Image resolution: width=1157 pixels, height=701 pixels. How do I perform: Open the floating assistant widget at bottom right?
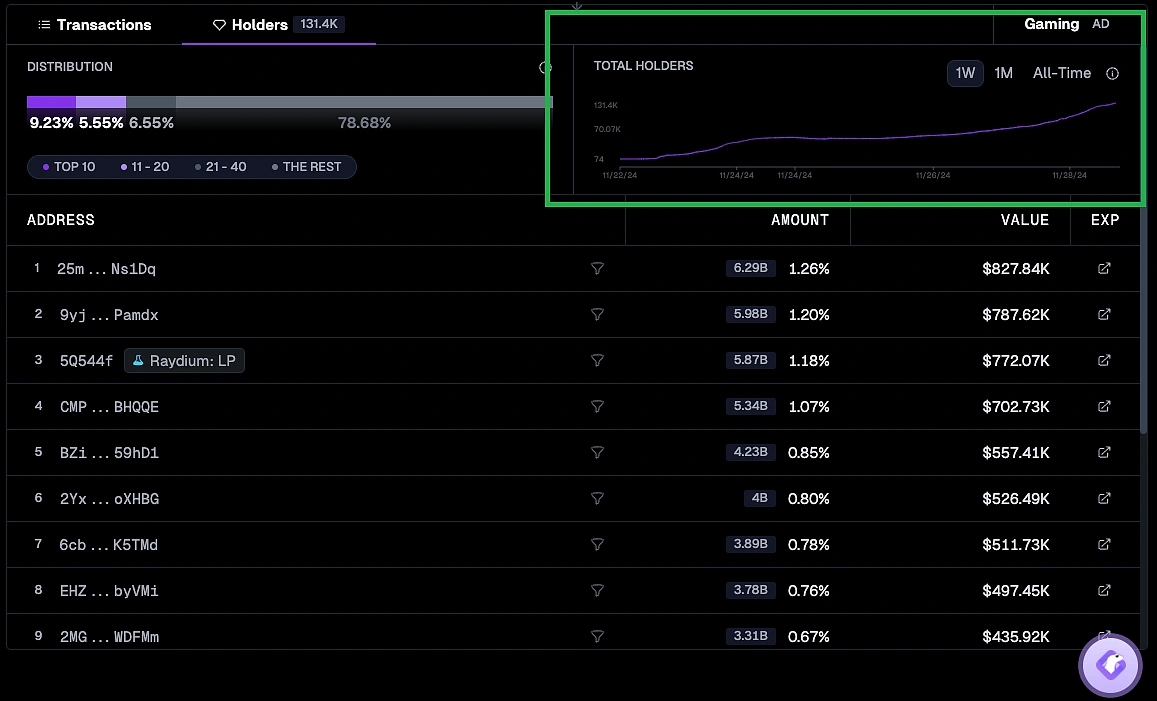(1110, 664)
